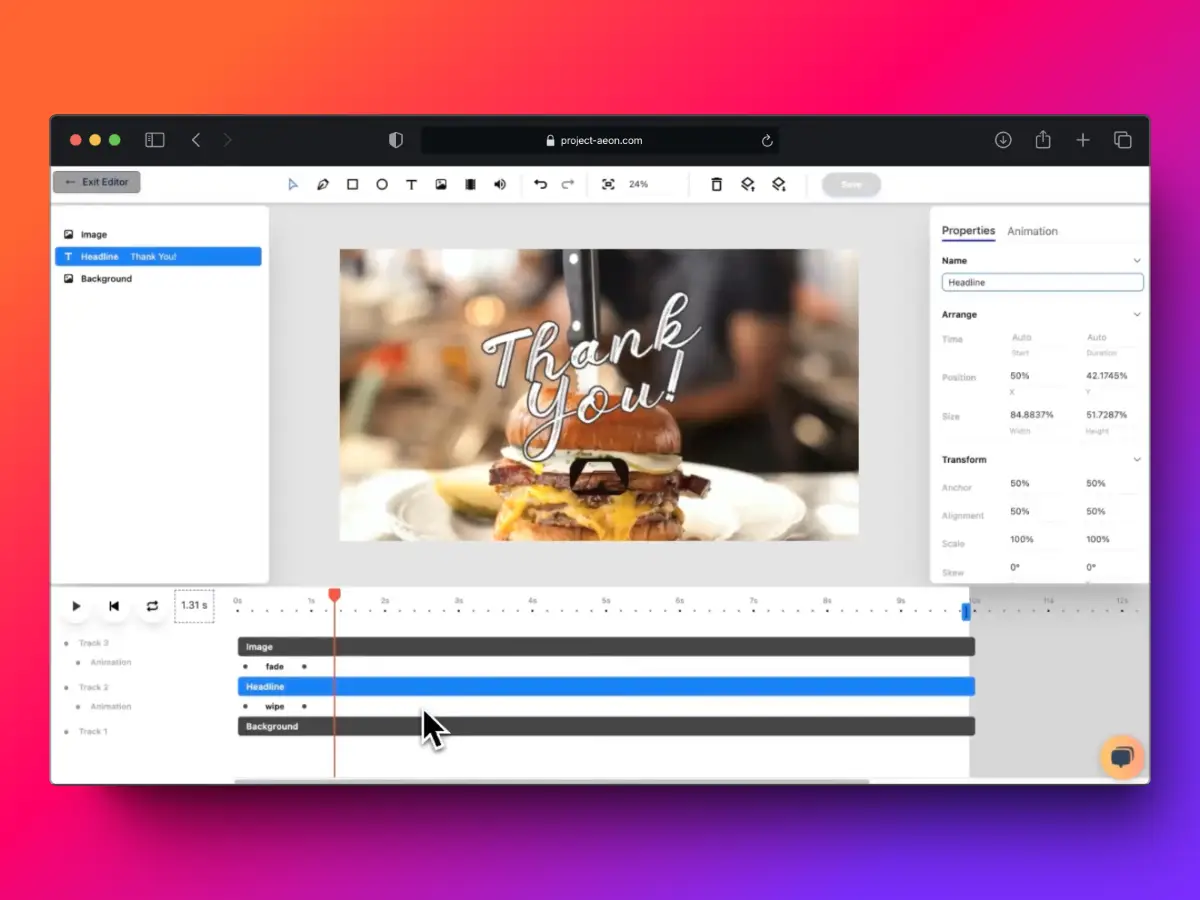The height and width of the screenshot is (900, 1200).
Task: Select the Ellipse shape tool
Action: click(x=381, y=185)
